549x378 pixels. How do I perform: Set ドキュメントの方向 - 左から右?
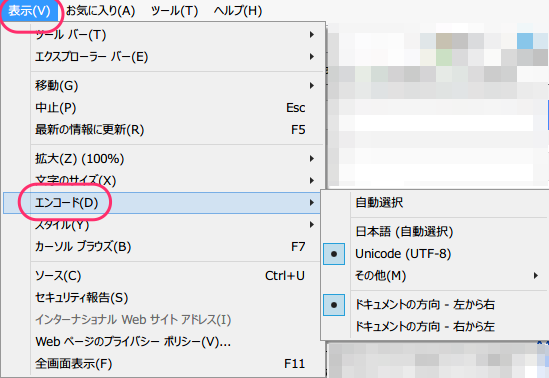click(x=435, y=304)
